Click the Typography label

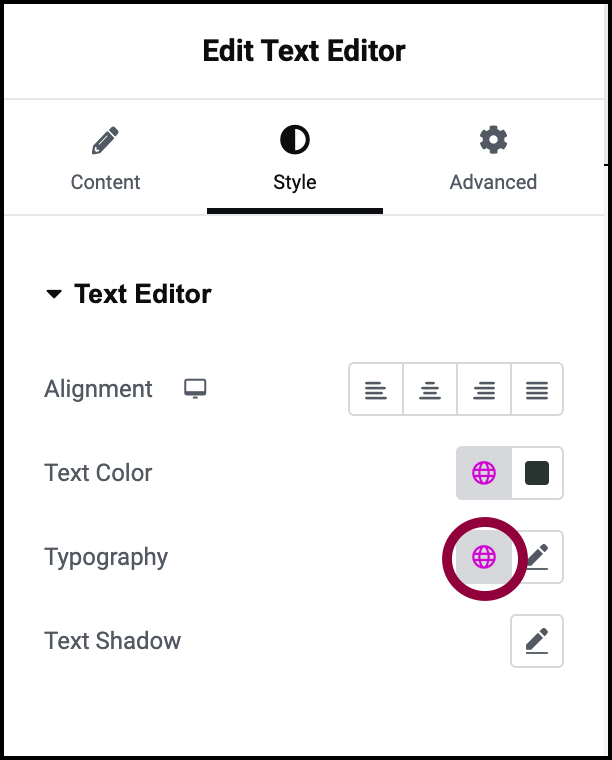(x=106, y=557)
